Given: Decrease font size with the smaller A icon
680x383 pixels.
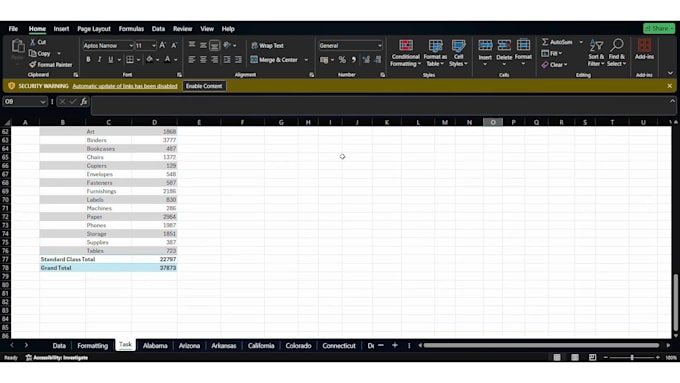Looking at the screenshot, I should (174, 45).
